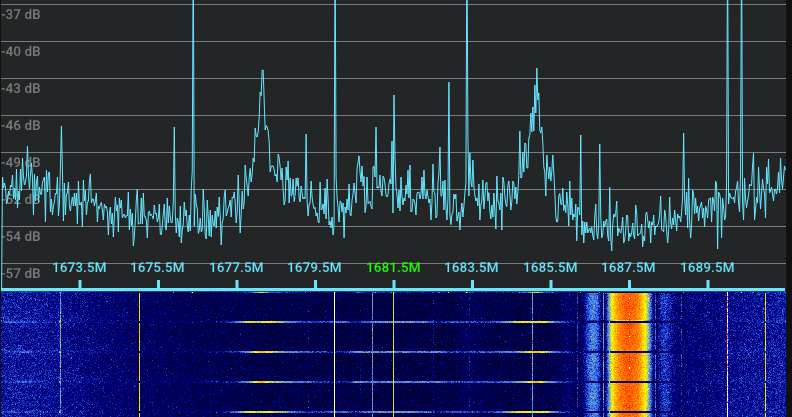Select the 1689.5M frequency axis label
This screenshot has width=792, height=417.
click(x=707, y=268)
